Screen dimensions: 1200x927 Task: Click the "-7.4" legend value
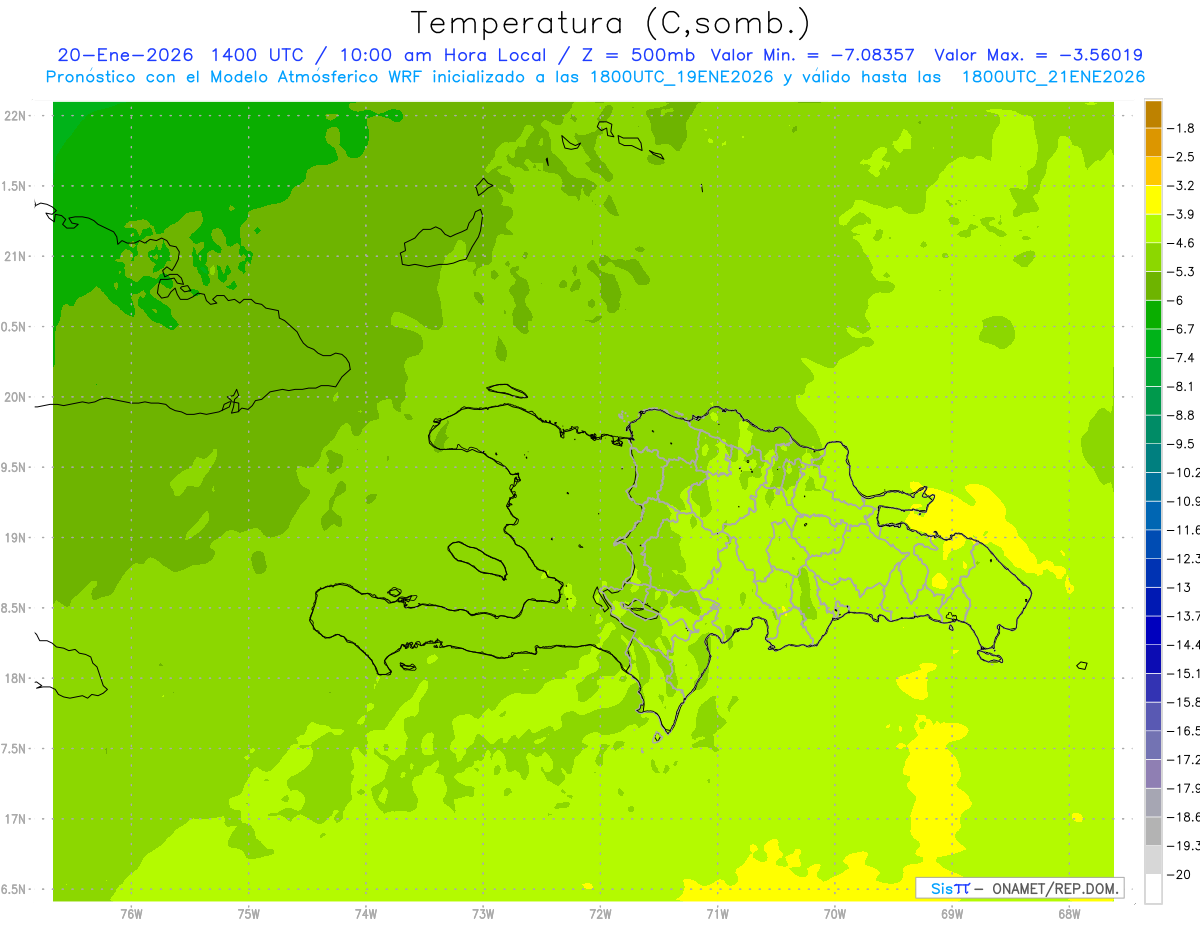click(x=1183, y=358)
